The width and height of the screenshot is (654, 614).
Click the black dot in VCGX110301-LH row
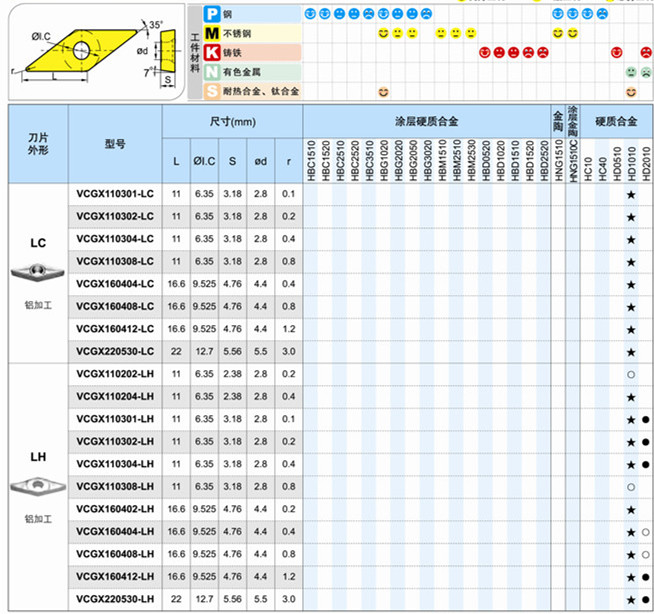646,419
